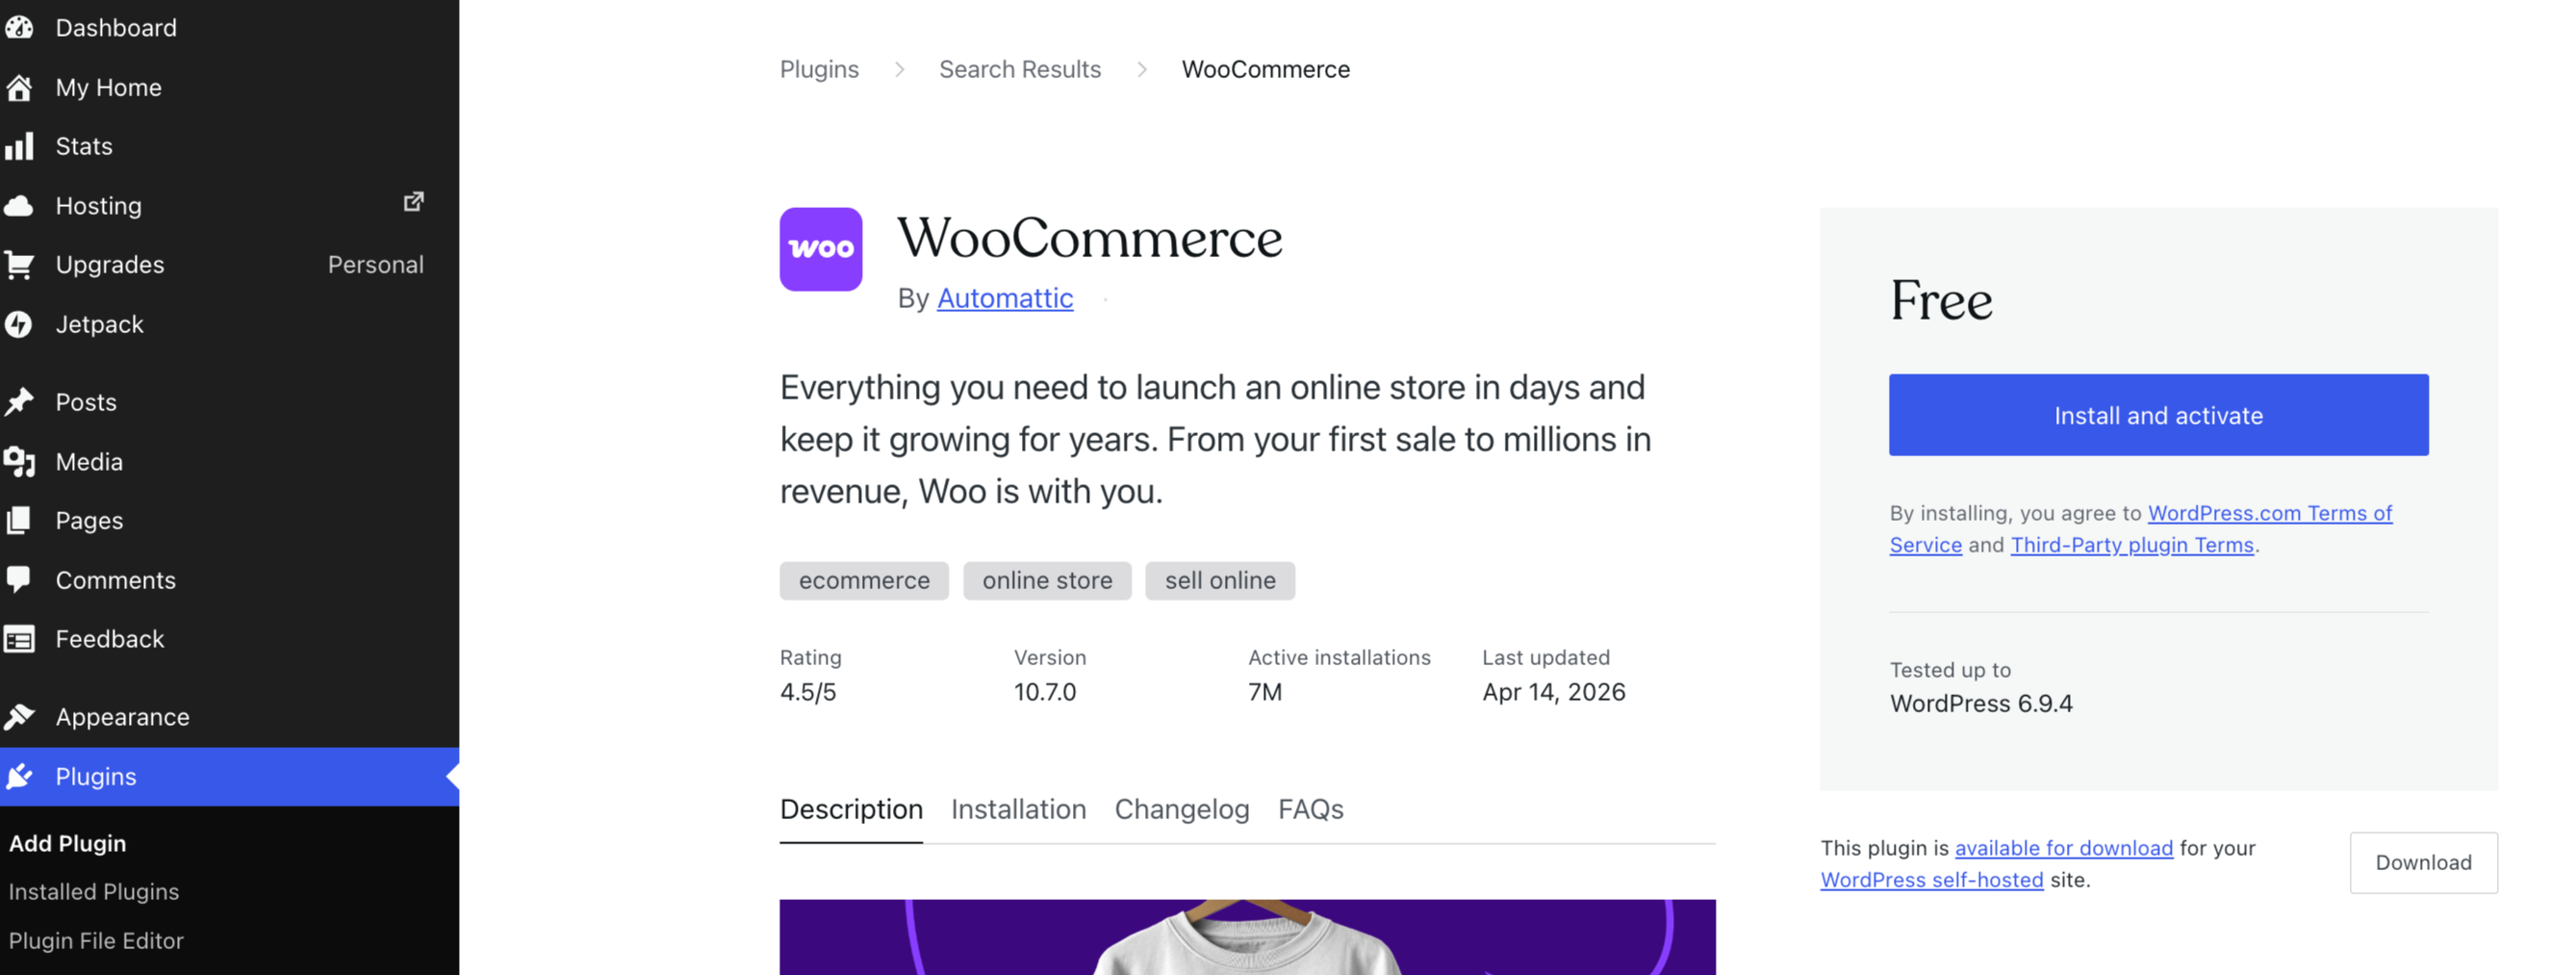Select the Comments speech bubble icon
Viewport: 2576px width, 975px height.
click(21, 580)
